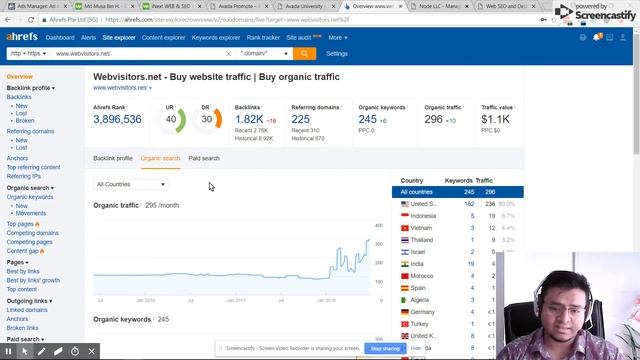Pause the Screencastify recording
Screen dimensions: 640x360
pos(8,351)
